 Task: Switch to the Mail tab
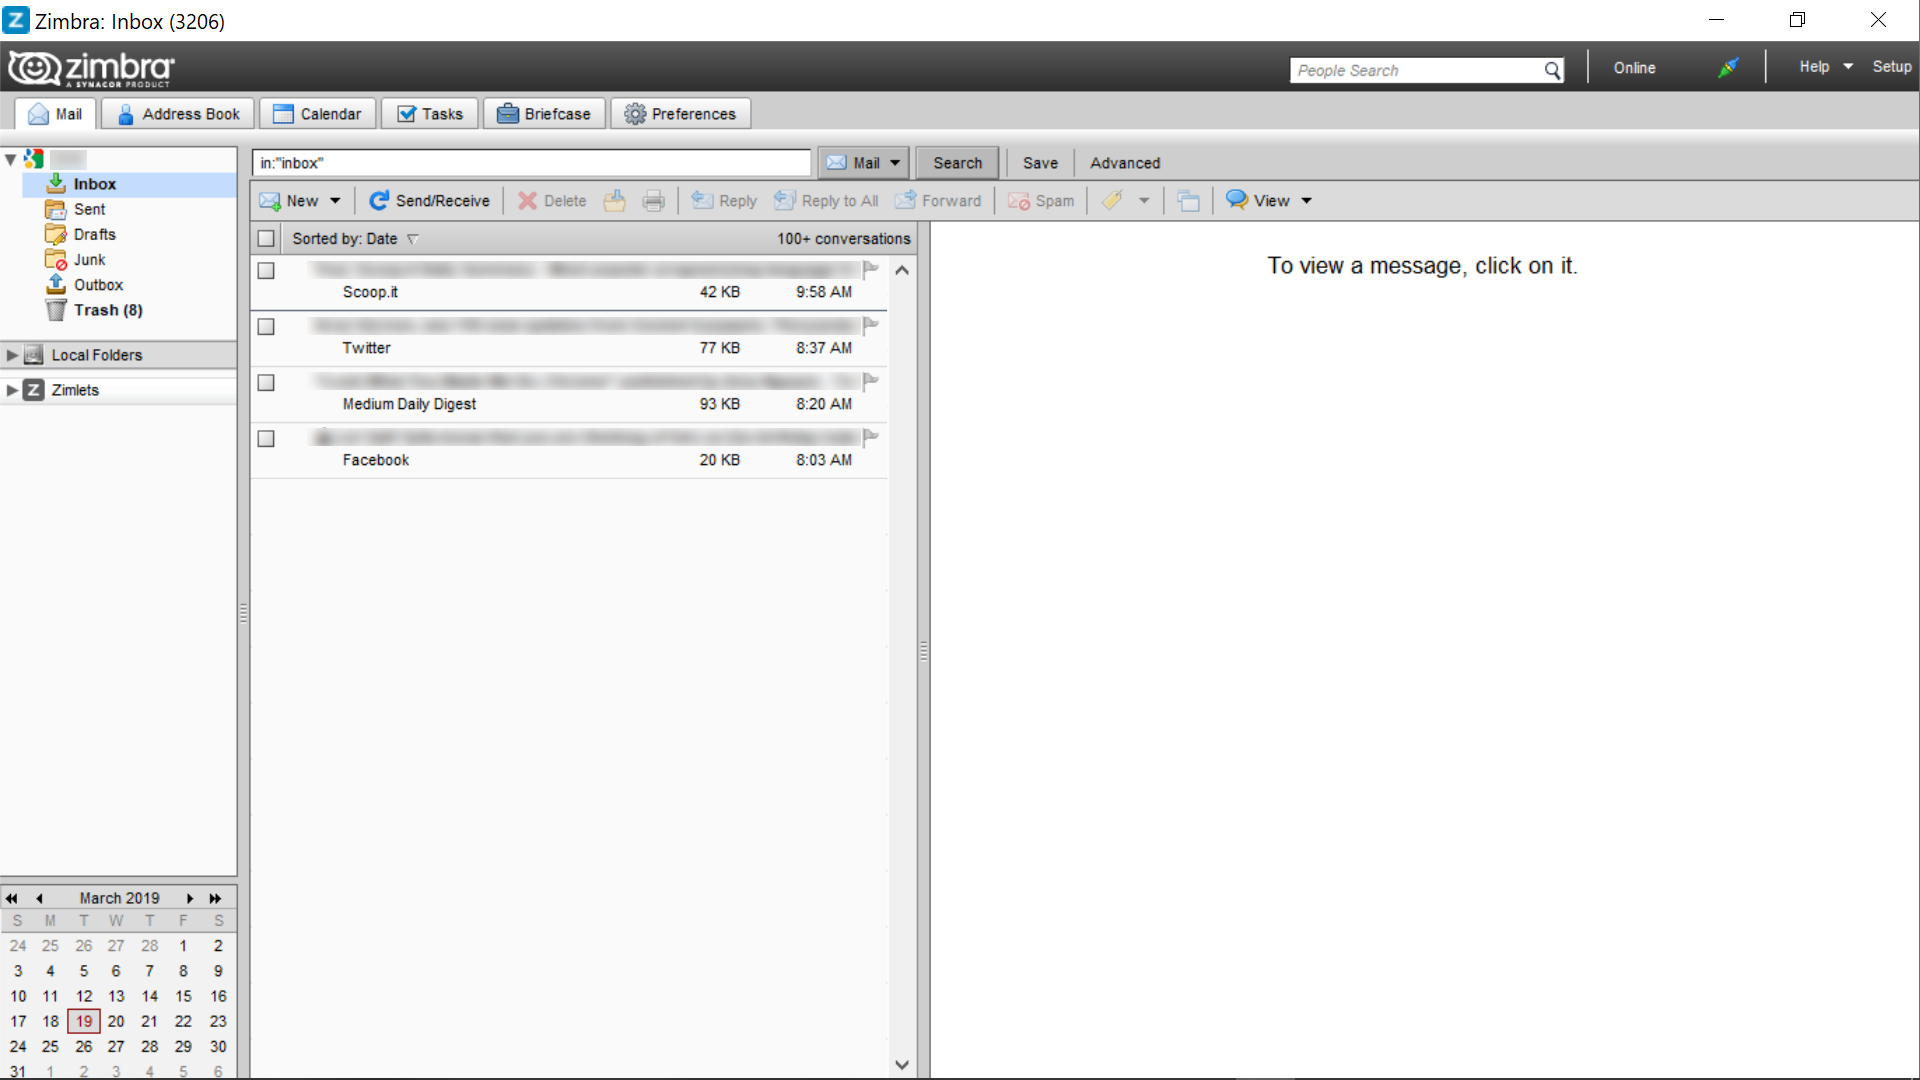(56, 114)
